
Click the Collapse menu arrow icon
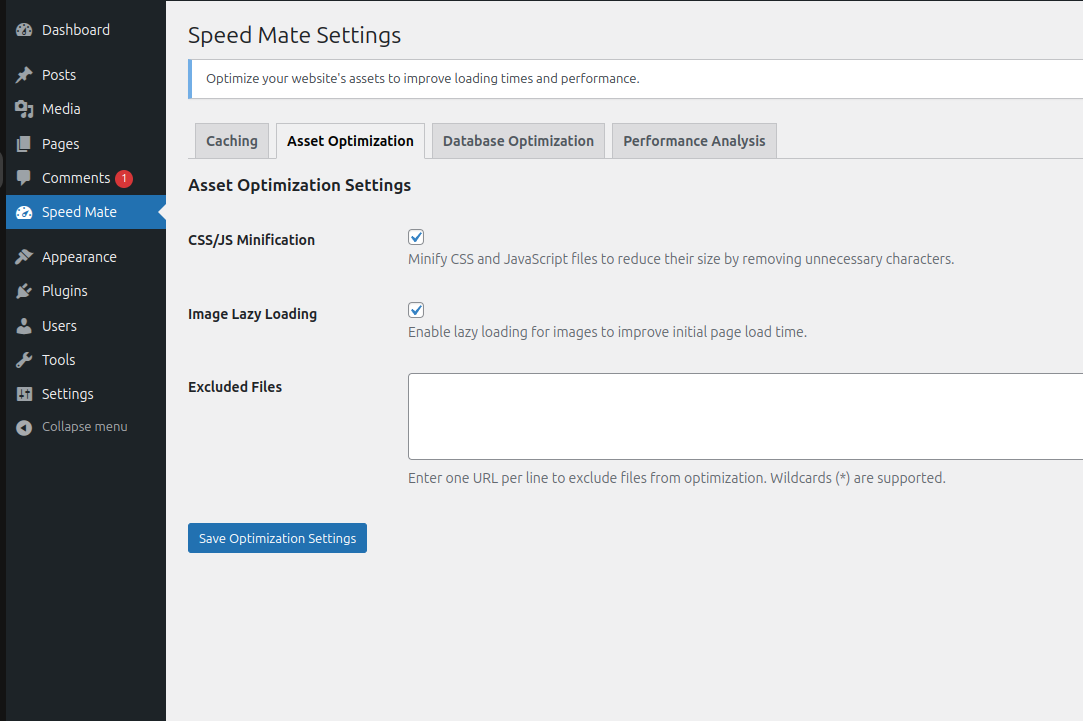click(x=24, y=427)
